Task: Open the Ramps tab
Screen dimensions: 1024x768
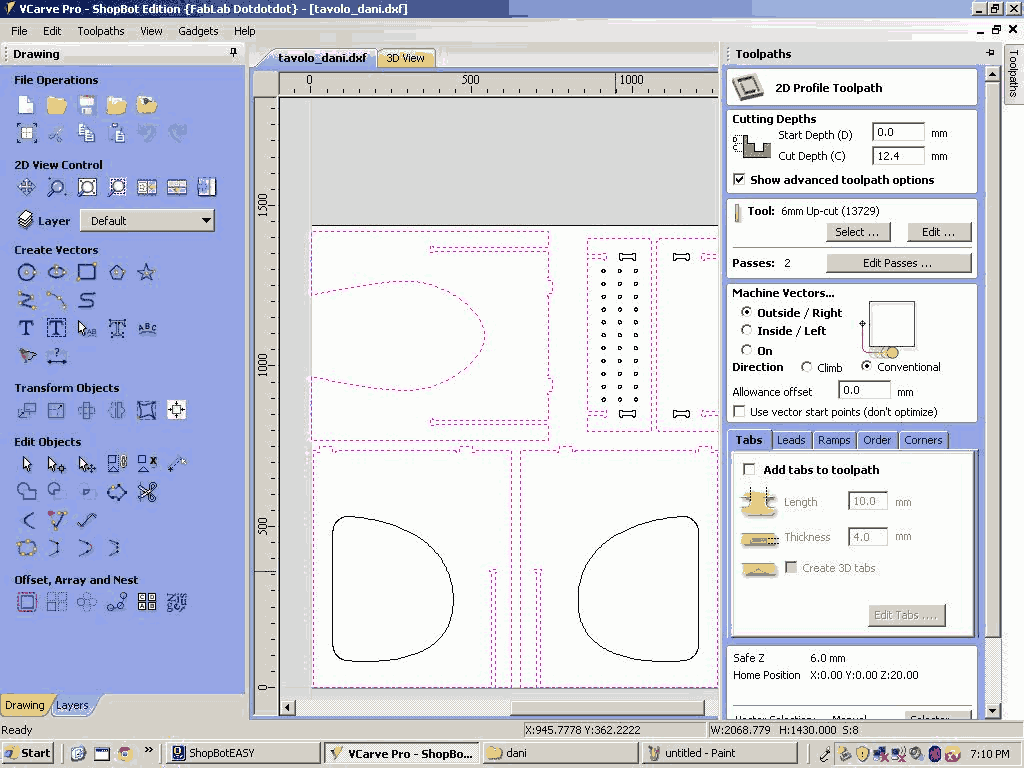Action: click(833, 440)
